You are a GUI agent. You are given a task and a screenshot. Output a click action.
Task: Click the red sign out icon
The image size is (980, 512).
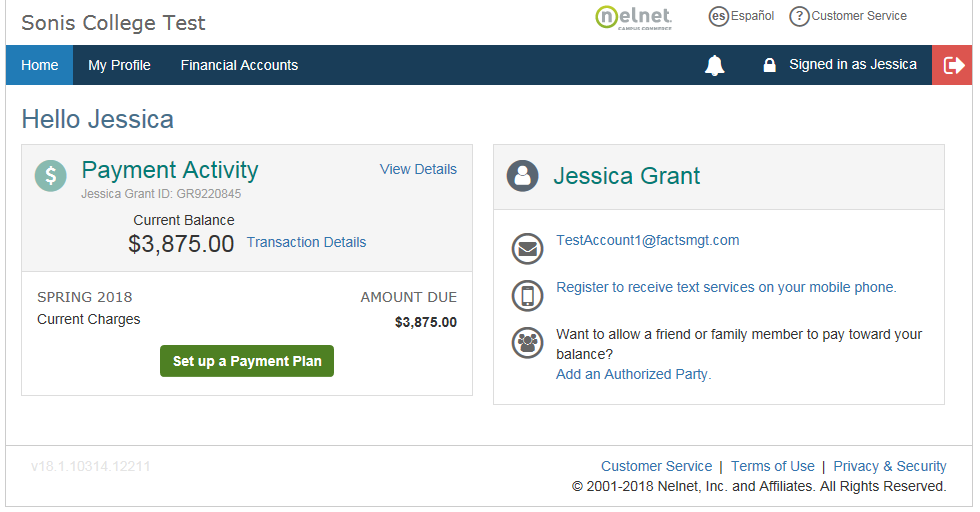click(x=954, y=65)
